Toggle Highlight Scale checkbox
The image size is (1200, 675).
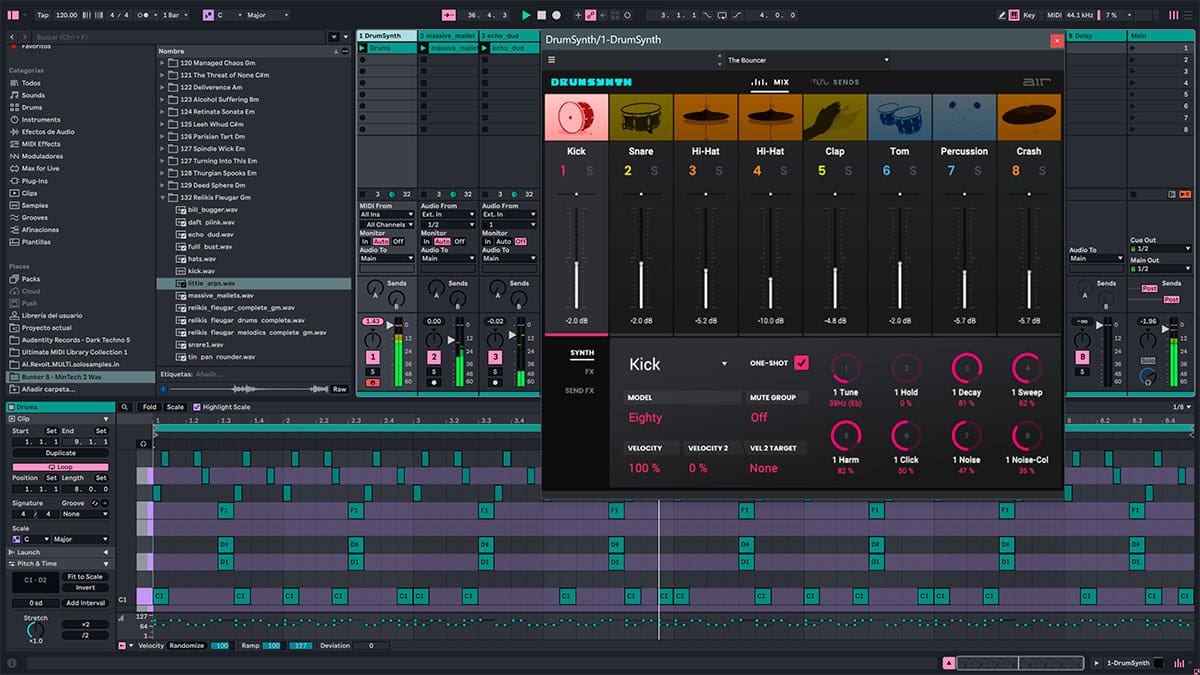point(197,407)
